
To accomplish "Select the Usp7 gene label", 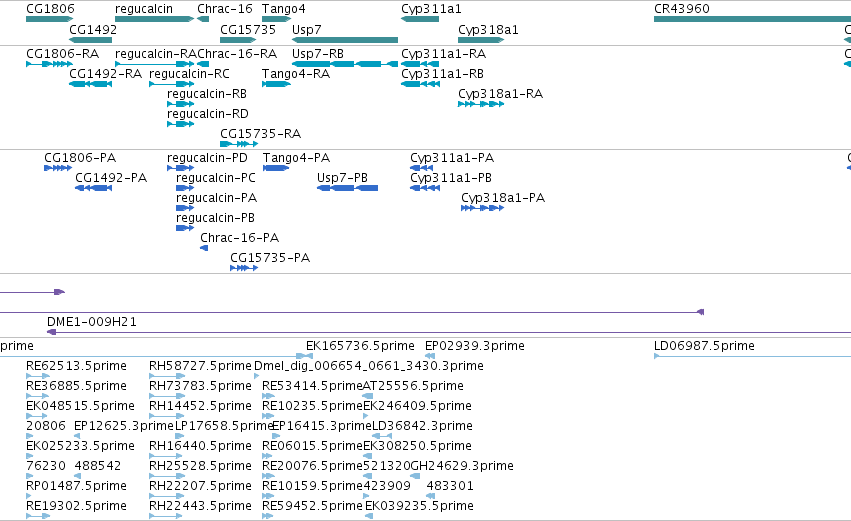I will [307, 29].
